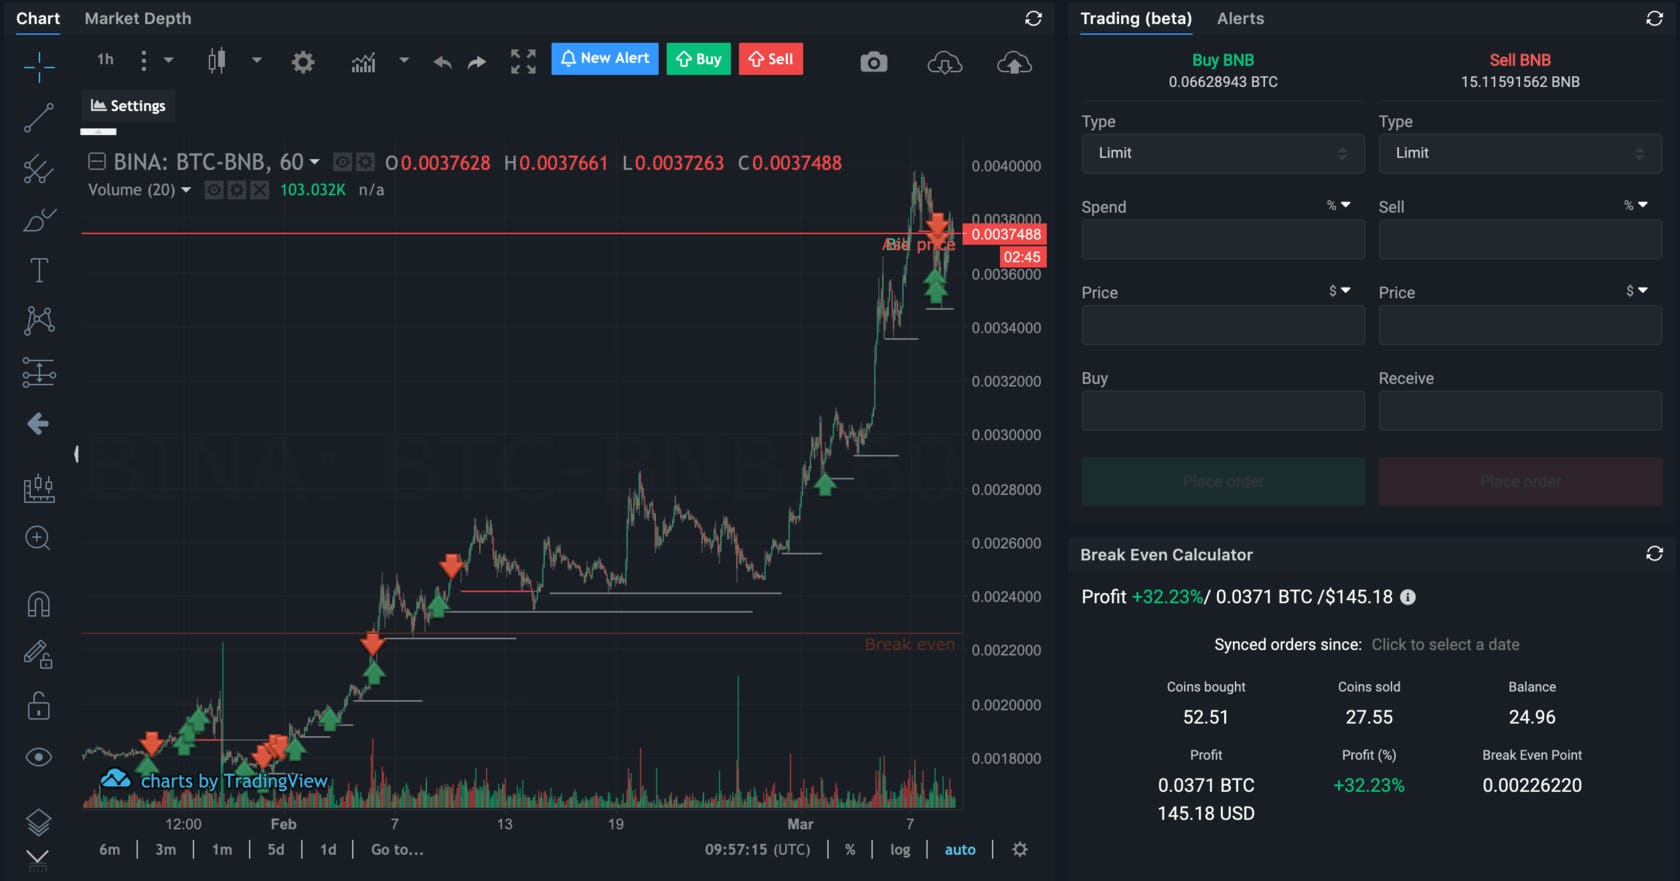Toggle percentage scale mode
The width and height of the screenshot is (1680, 881).
[850, 849]
